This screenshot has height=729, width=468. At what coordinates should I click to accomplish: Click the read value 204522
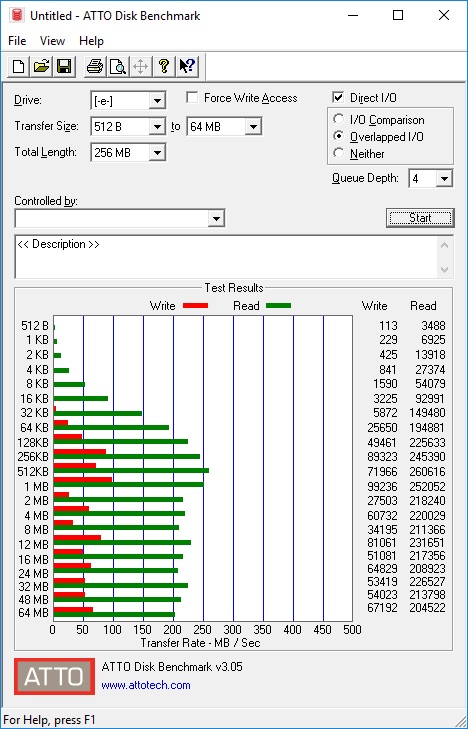427,608
